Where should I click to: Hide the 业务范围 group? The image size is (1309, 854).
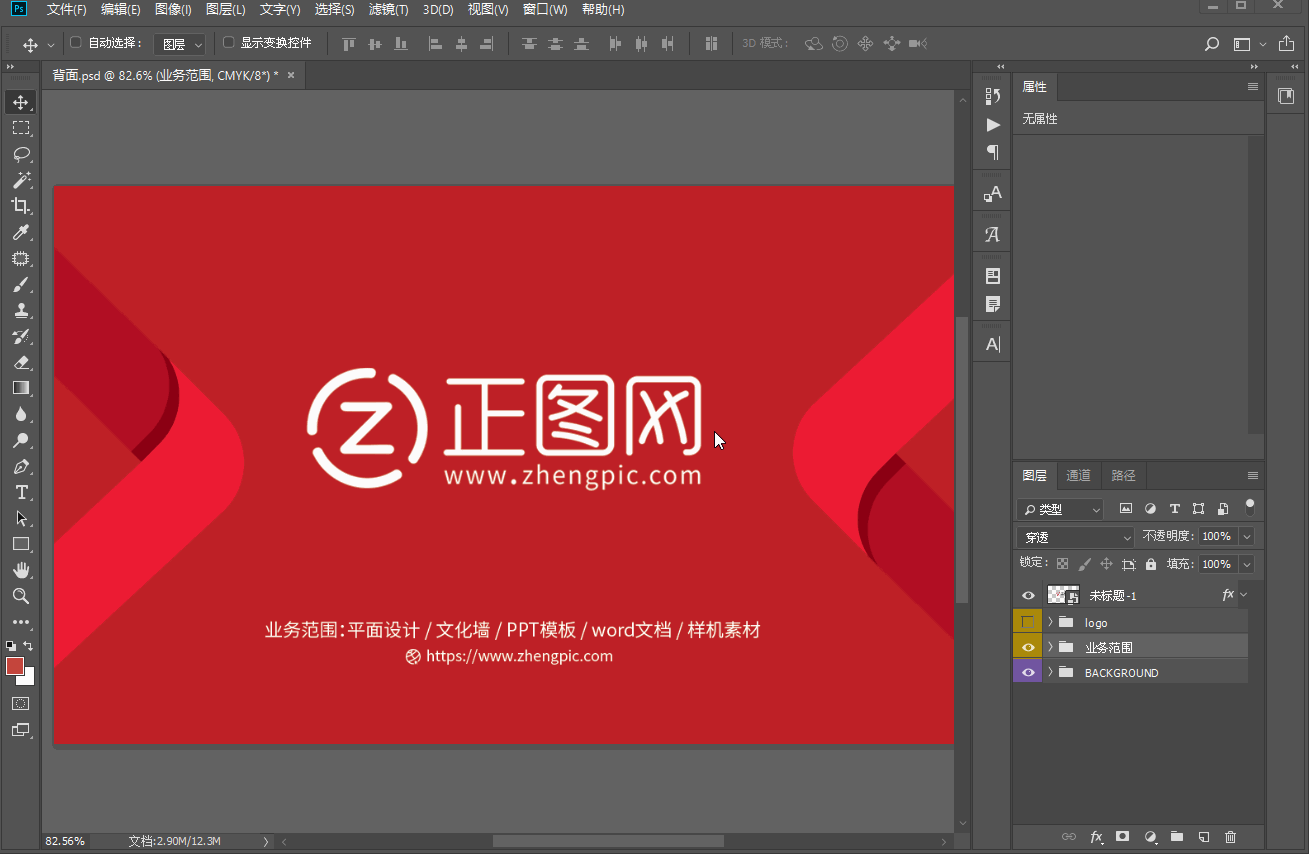point(1028,647)
